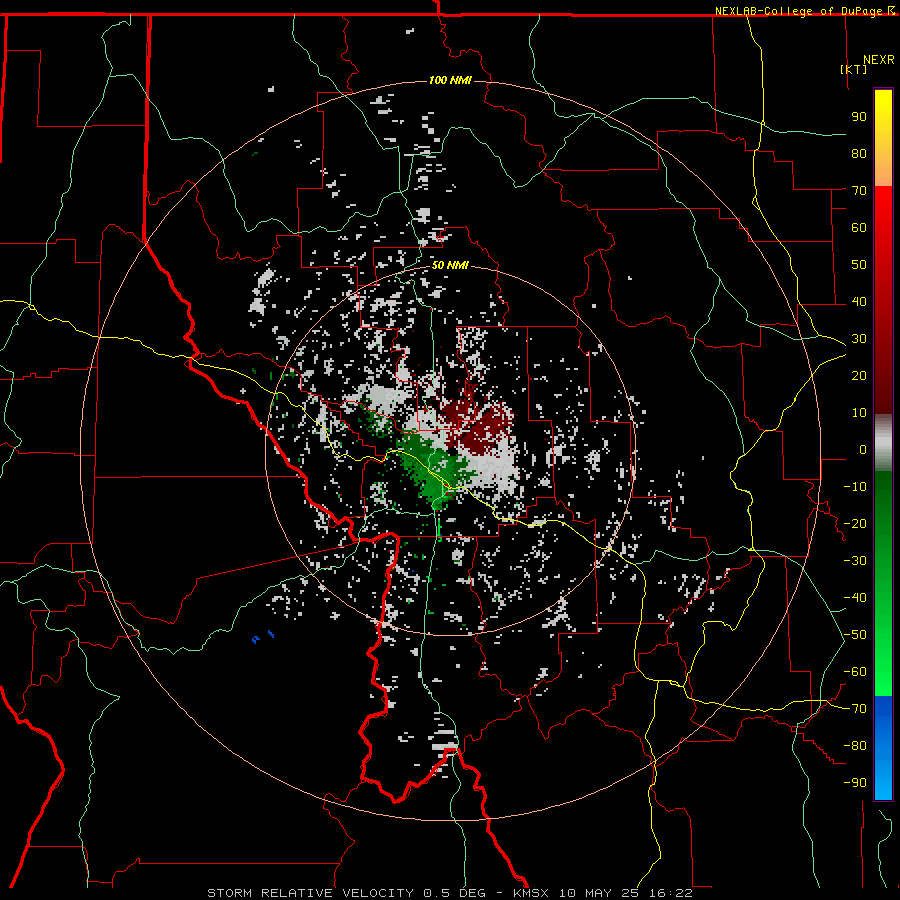
Task: Click the 30 value on velocity scale
Action: (x=859, y=339)
